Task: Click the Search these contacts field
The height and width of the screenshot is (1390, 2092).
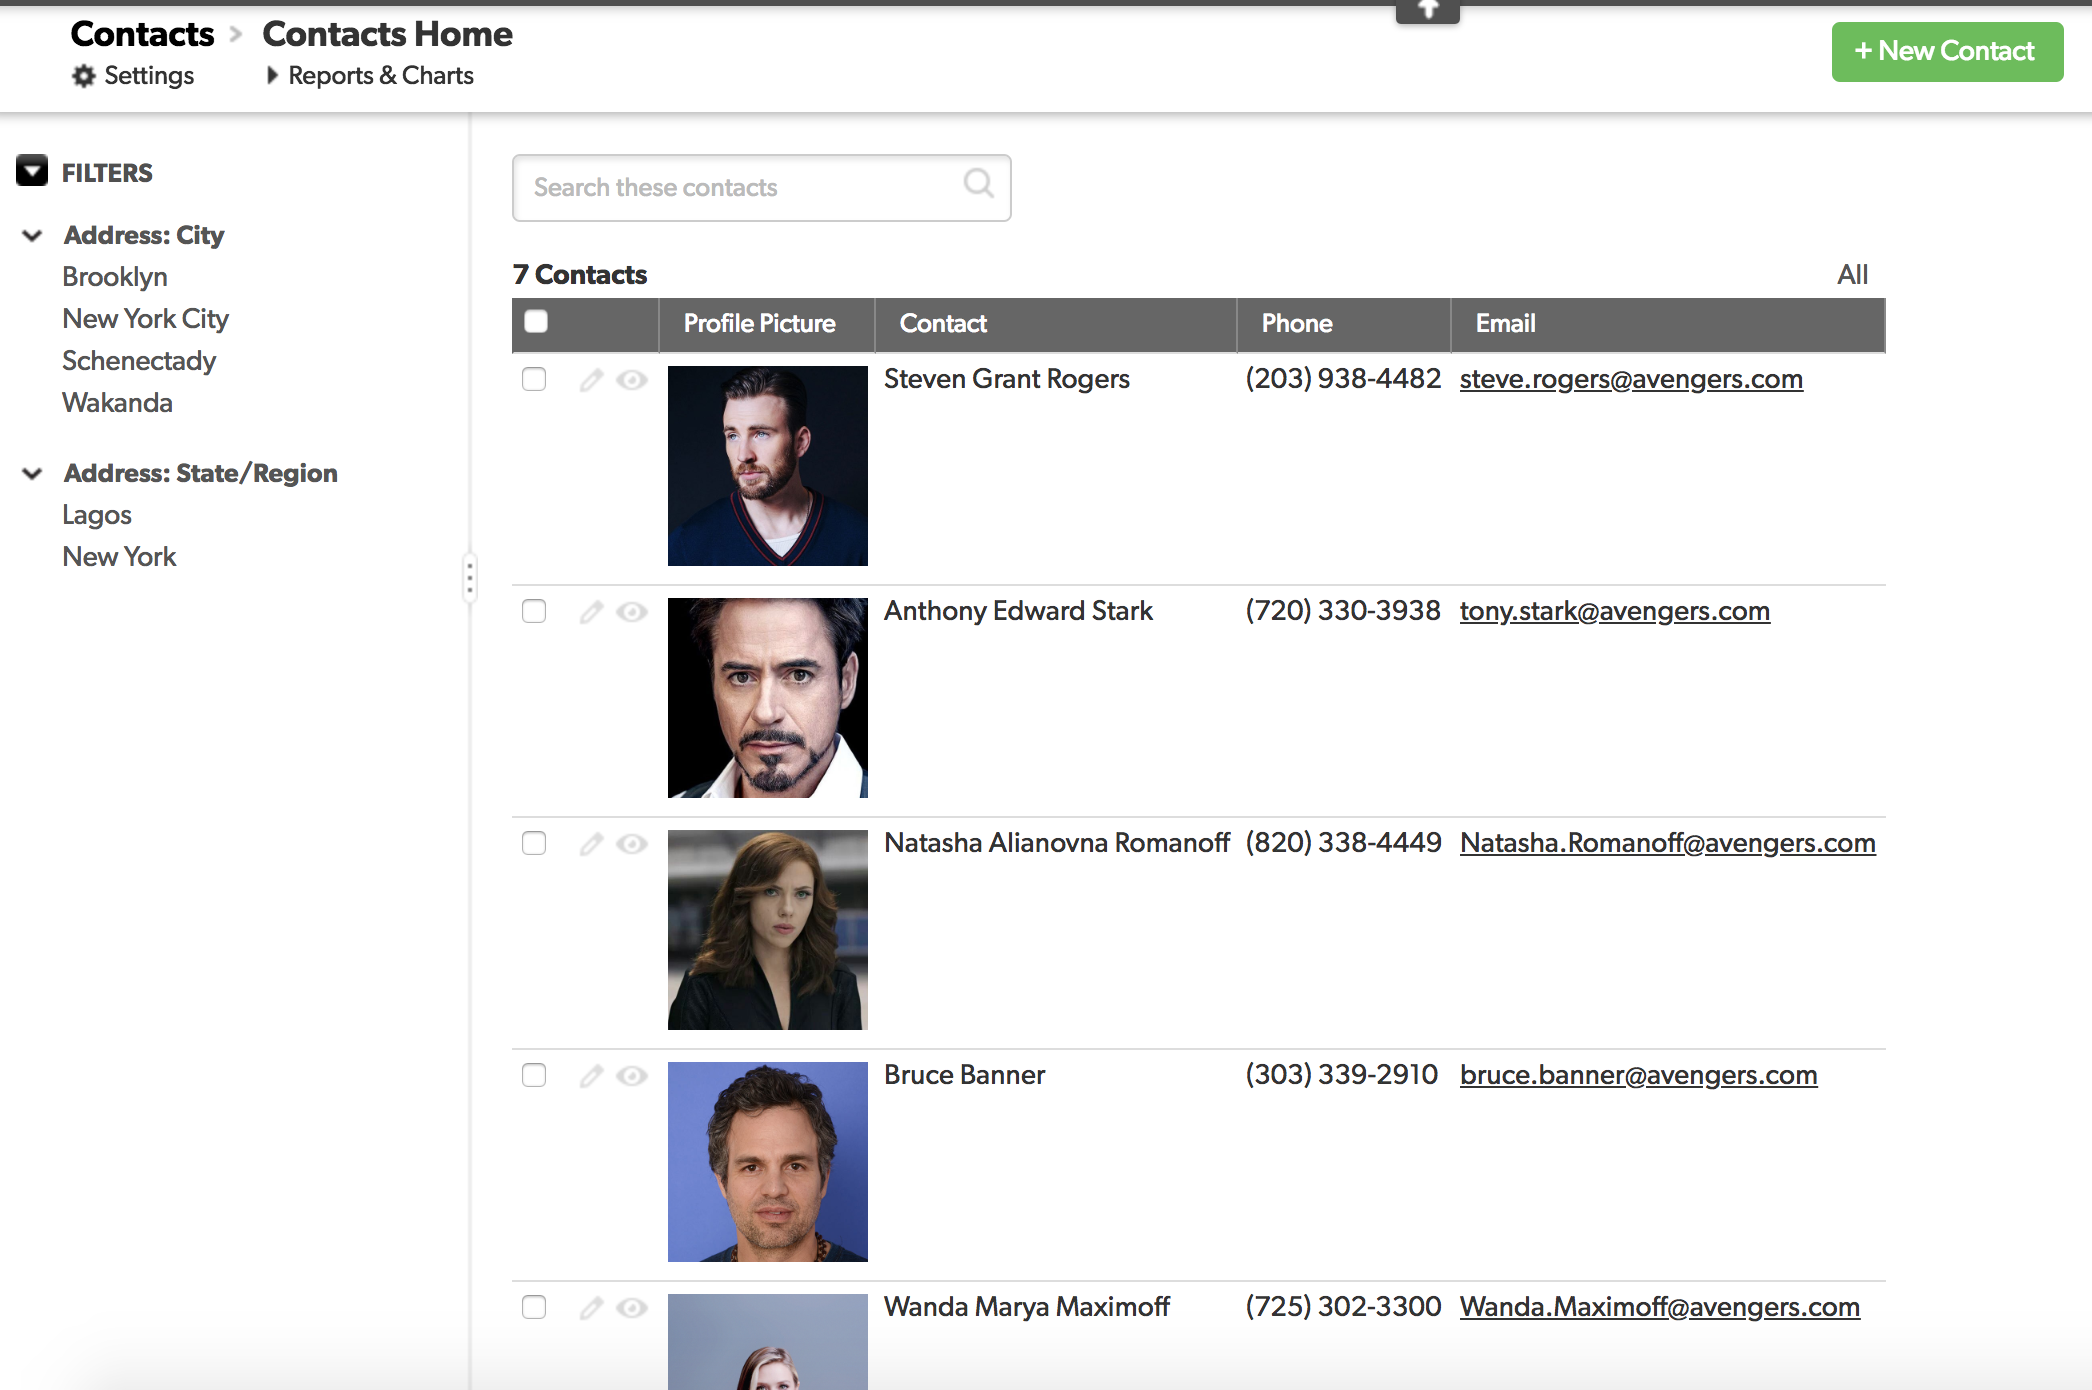Action: pos(761,188)
